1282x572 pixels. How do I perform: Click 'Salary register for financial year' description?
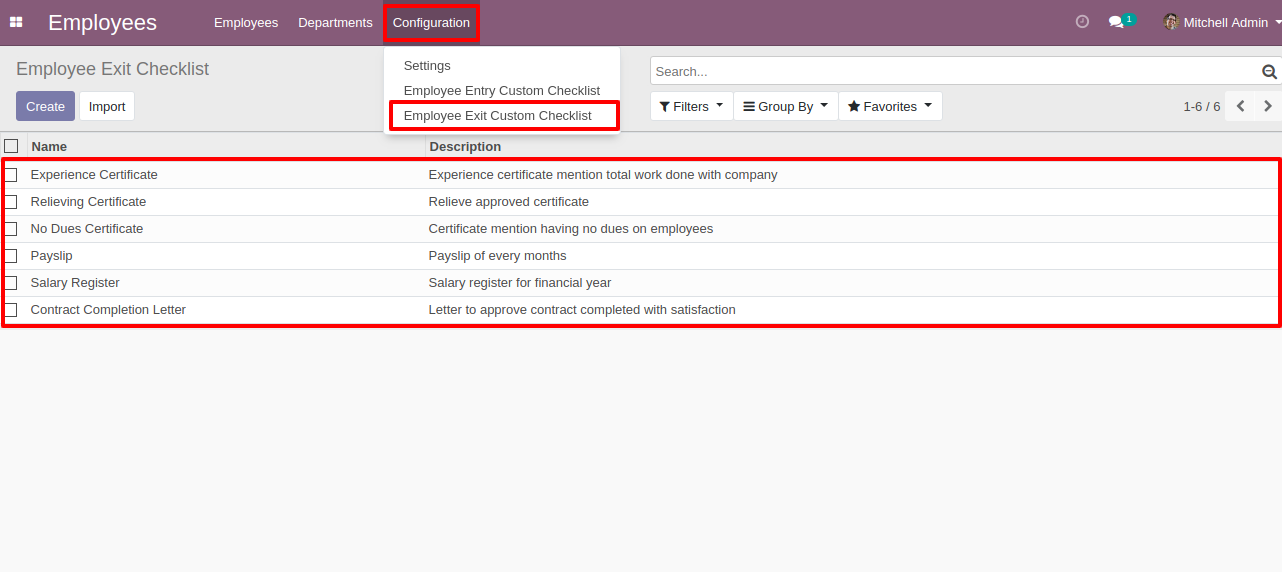(520, 283)
